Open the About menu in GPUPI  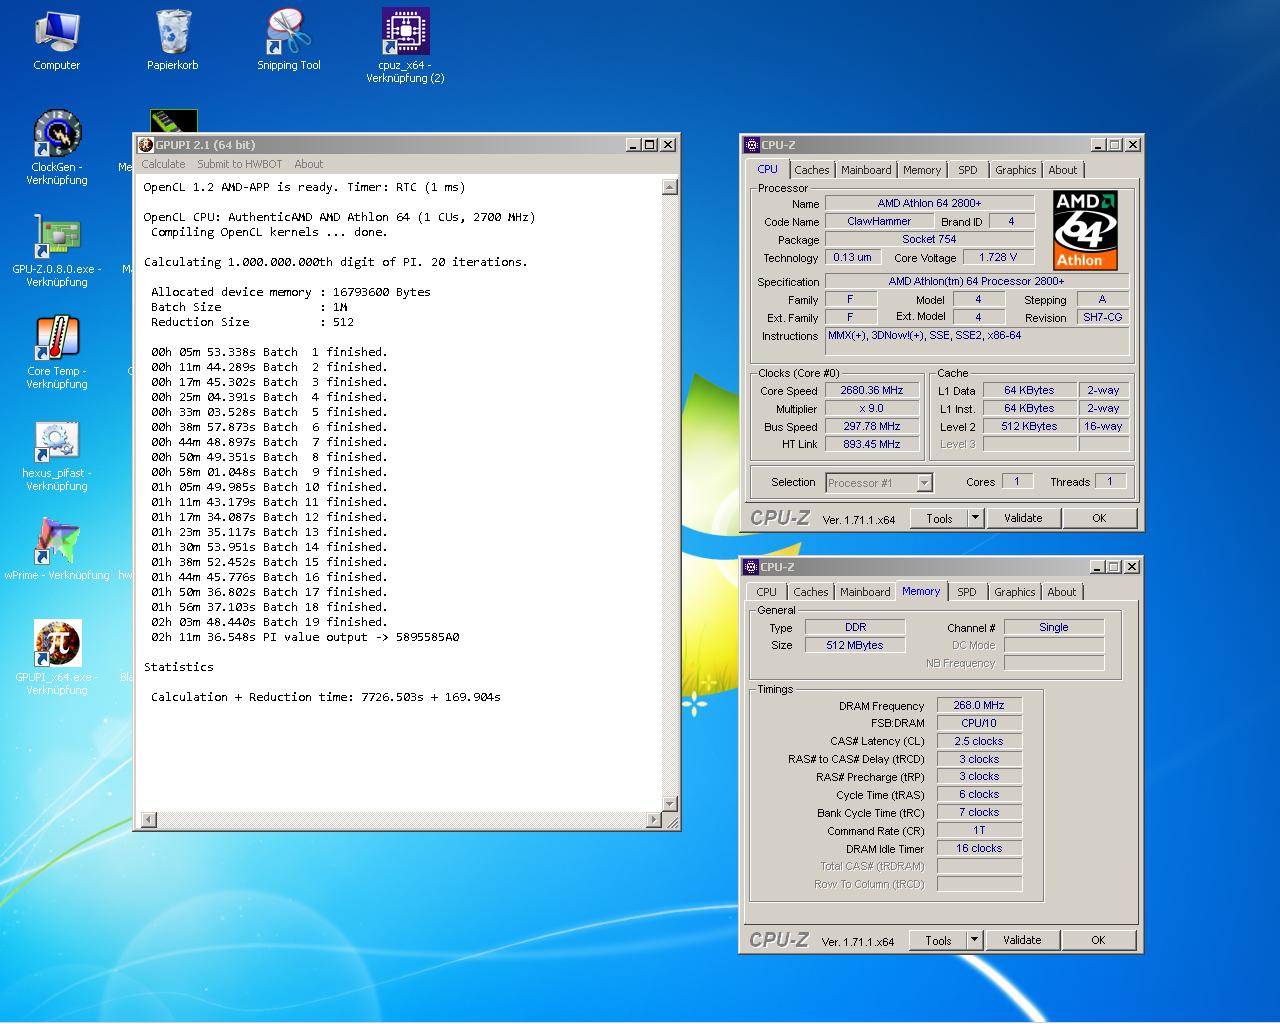point(309,164)
